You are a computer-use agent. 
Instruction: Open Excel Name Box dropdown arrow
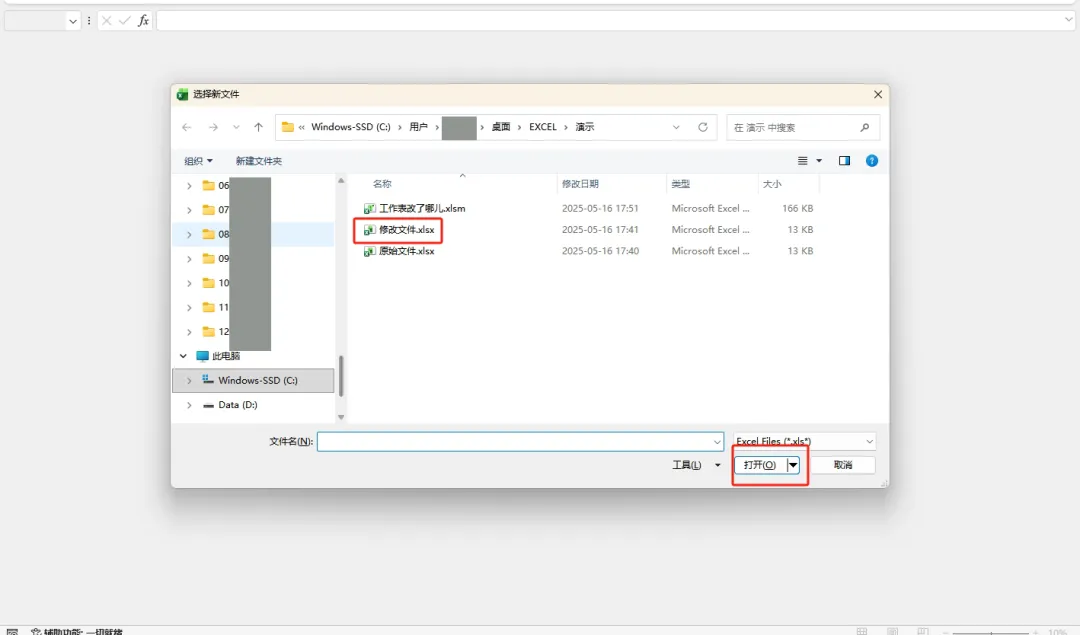click(72, 21)
